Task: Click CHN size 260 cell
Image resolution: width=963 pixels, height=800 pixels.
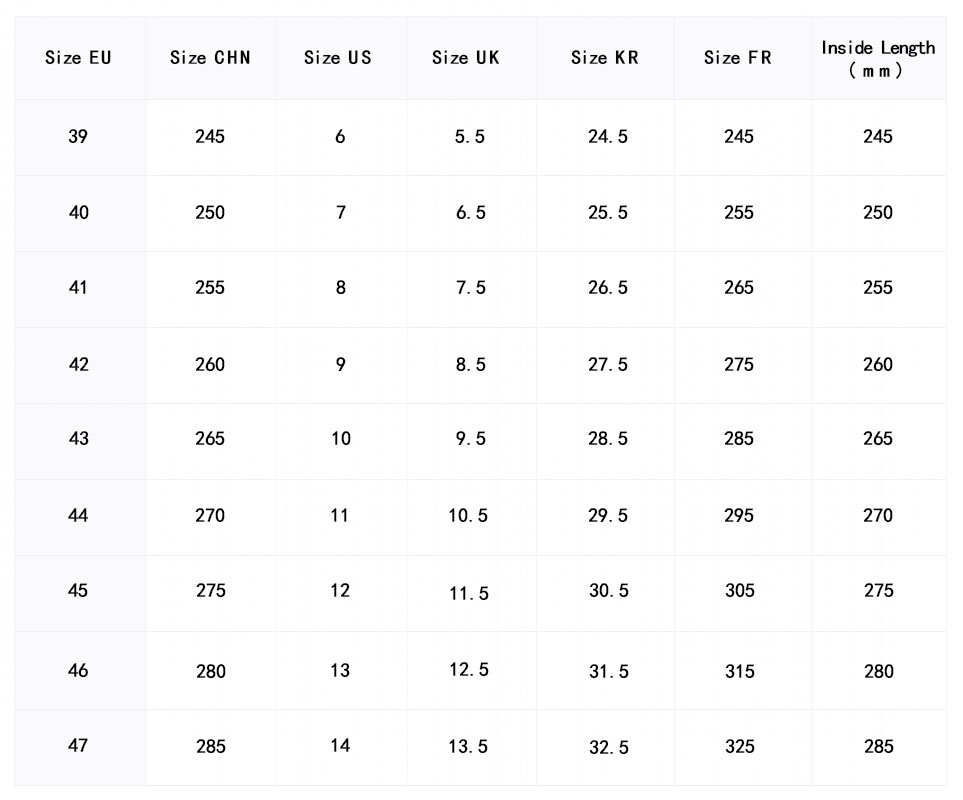Action: click(x=210, y=365)
